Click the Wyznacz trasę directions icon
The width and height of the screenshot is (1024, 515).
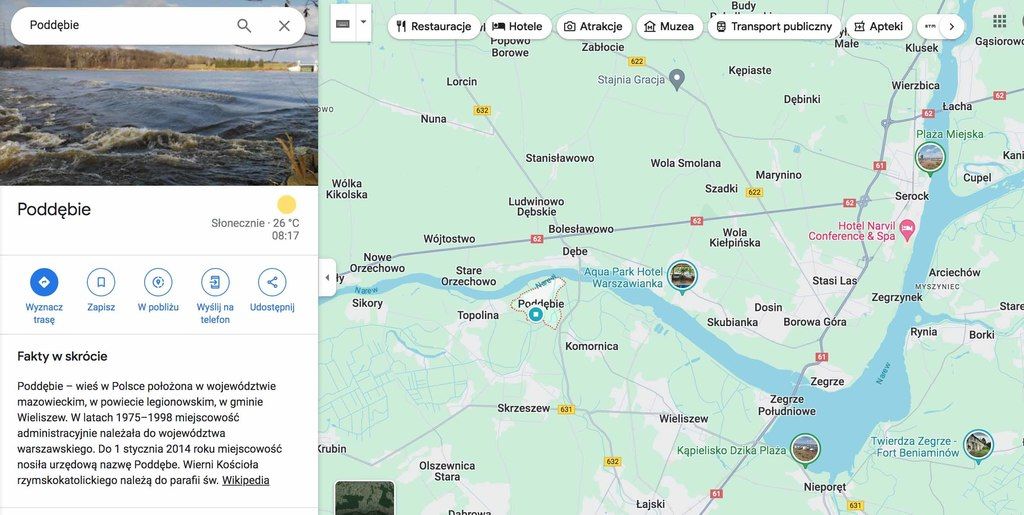point(44,282)
